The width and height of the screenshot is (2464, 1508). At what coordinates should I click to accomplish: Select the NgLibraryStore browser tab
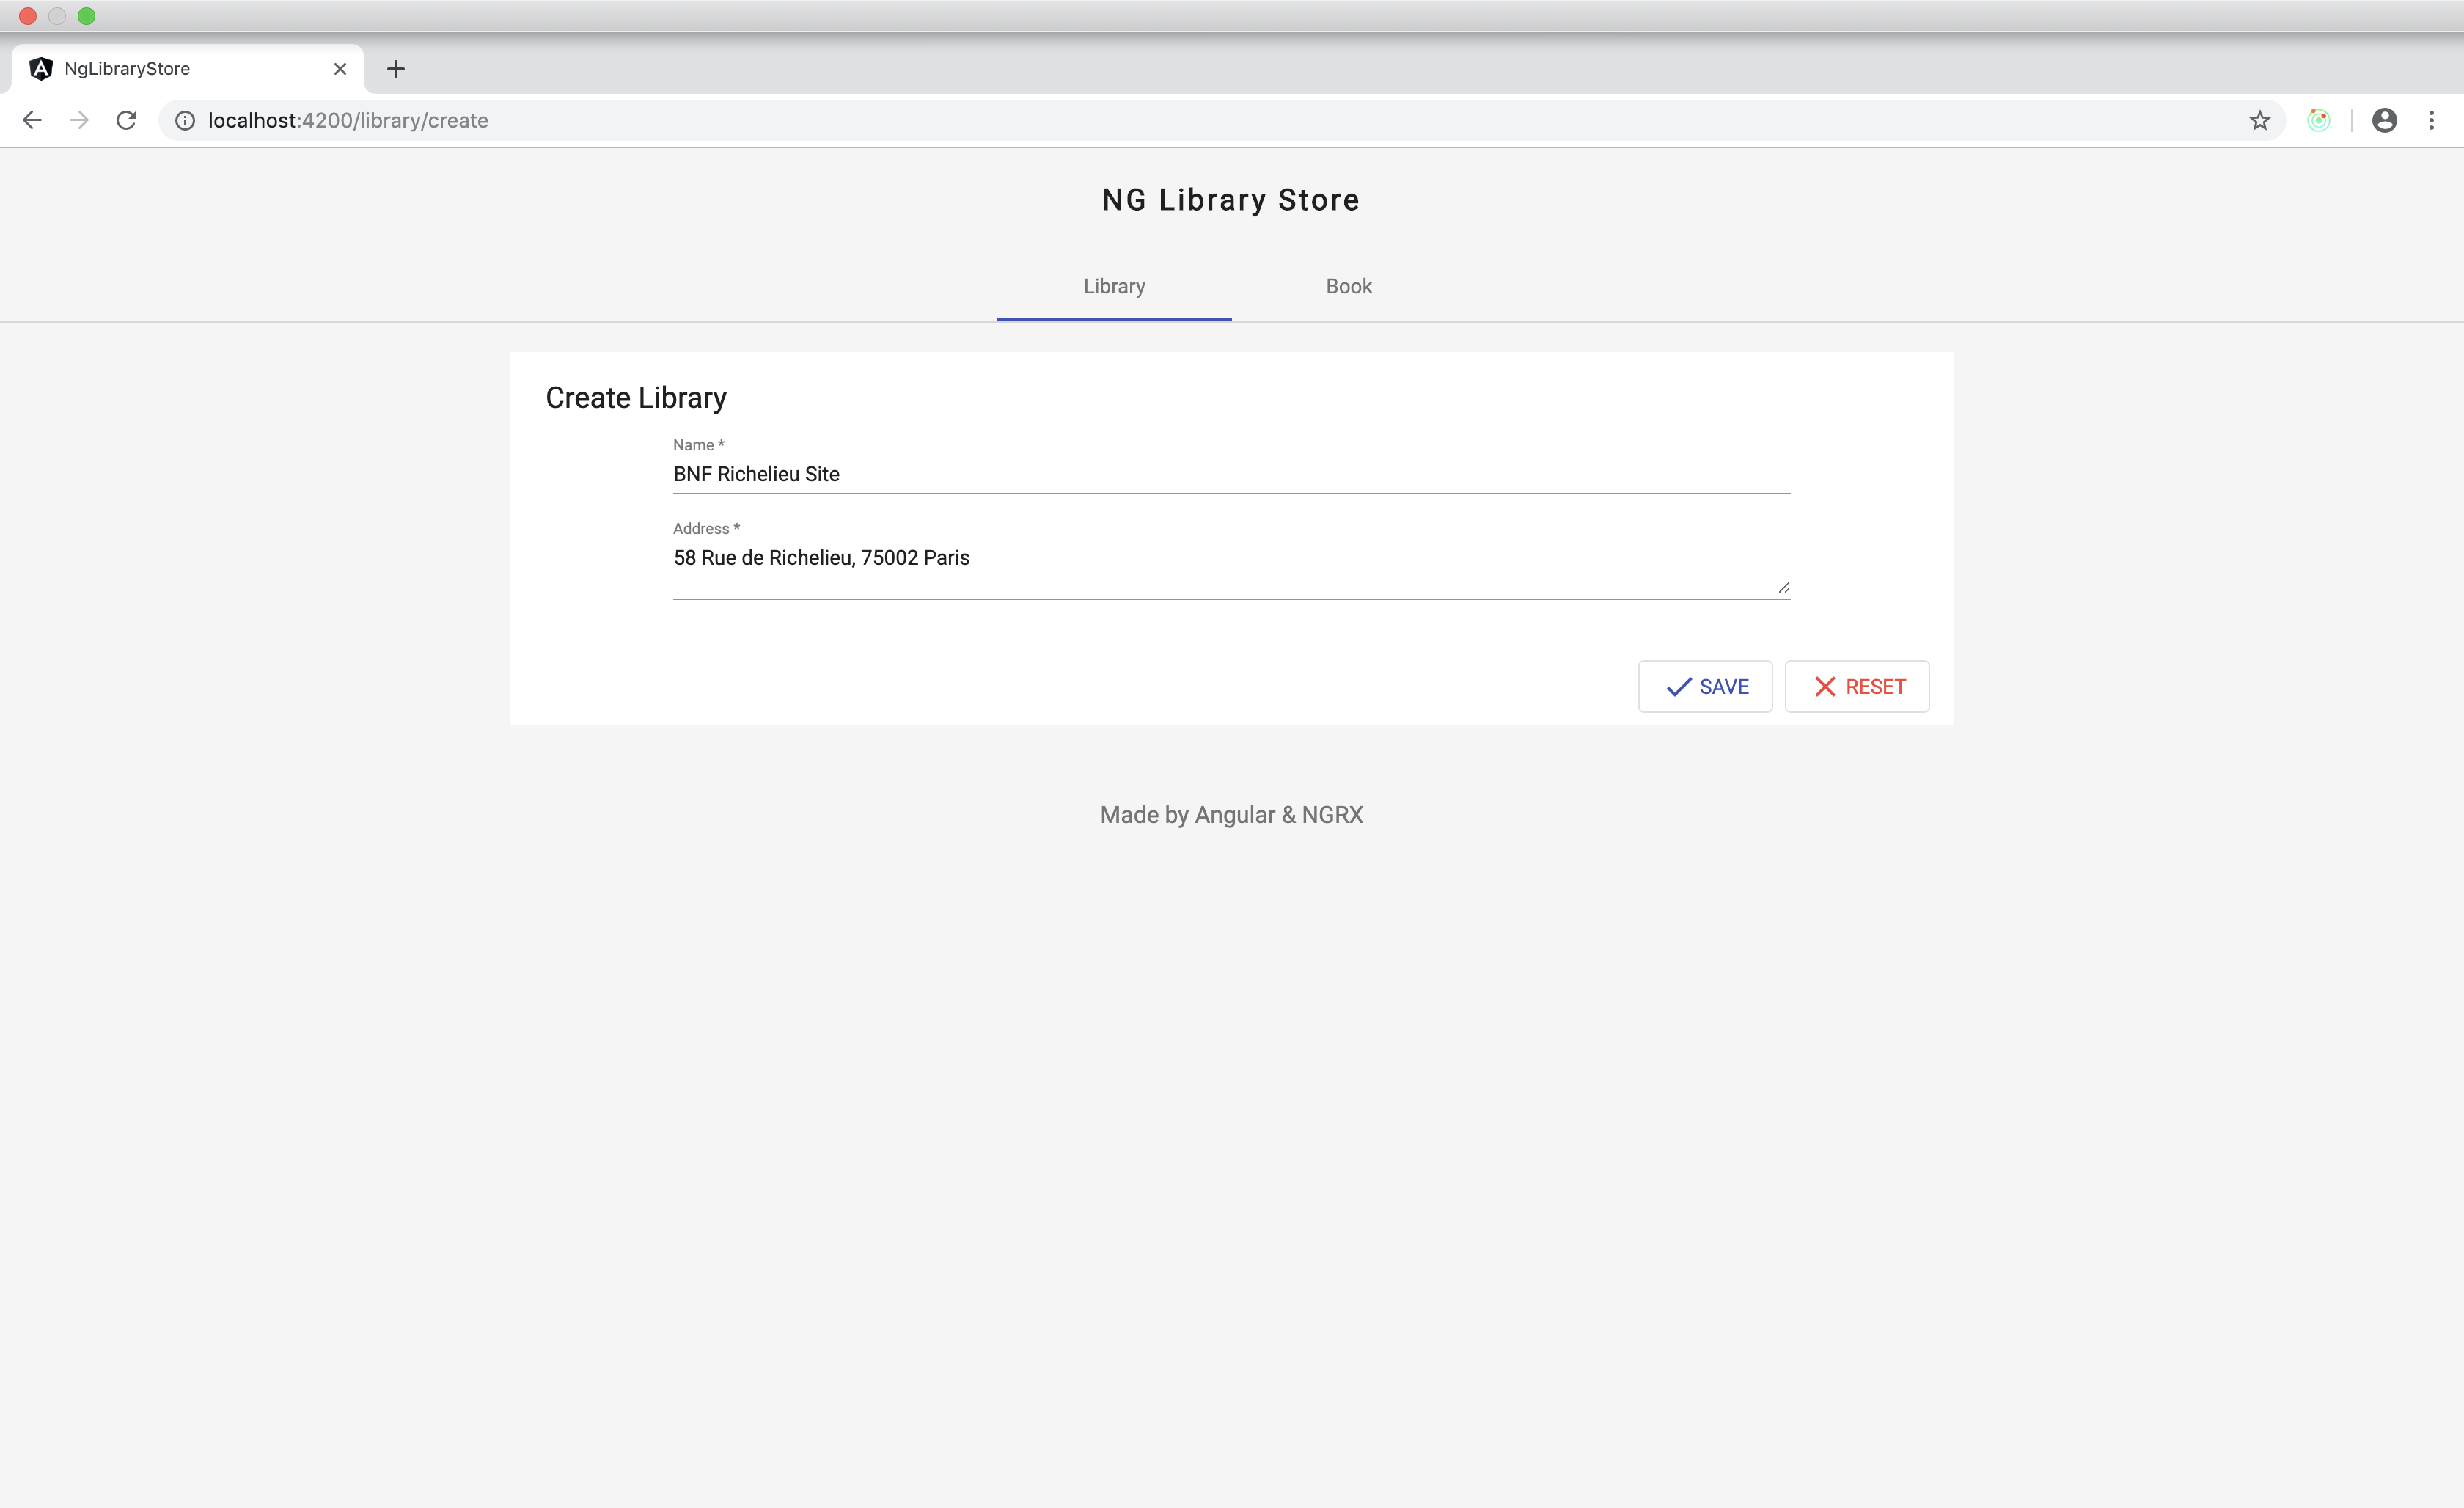(x=187, y=69)
